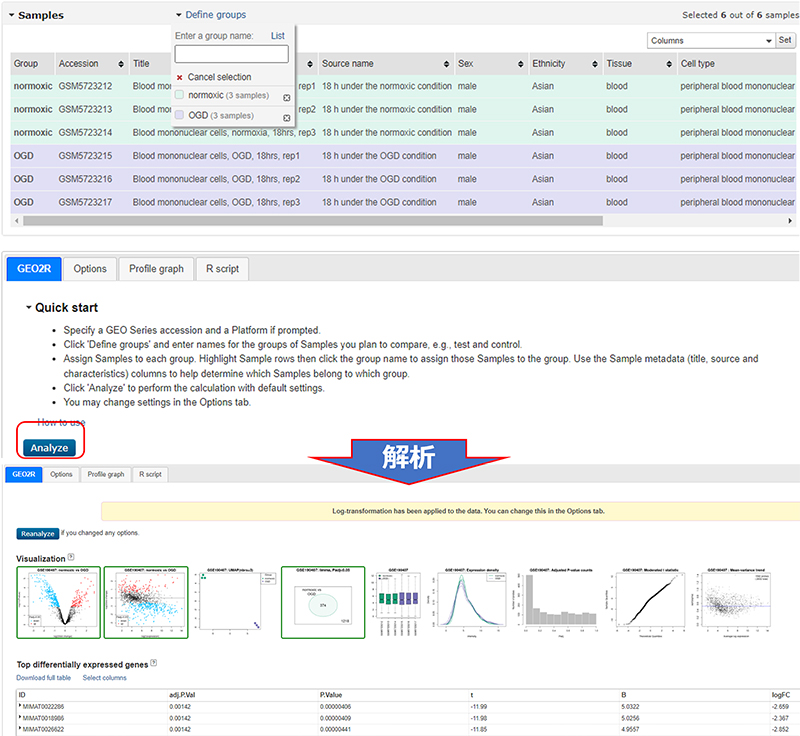Open the moderated t statistic Q-Q thumbnail
Screen dimensions: 800x736
coord(649,602)
